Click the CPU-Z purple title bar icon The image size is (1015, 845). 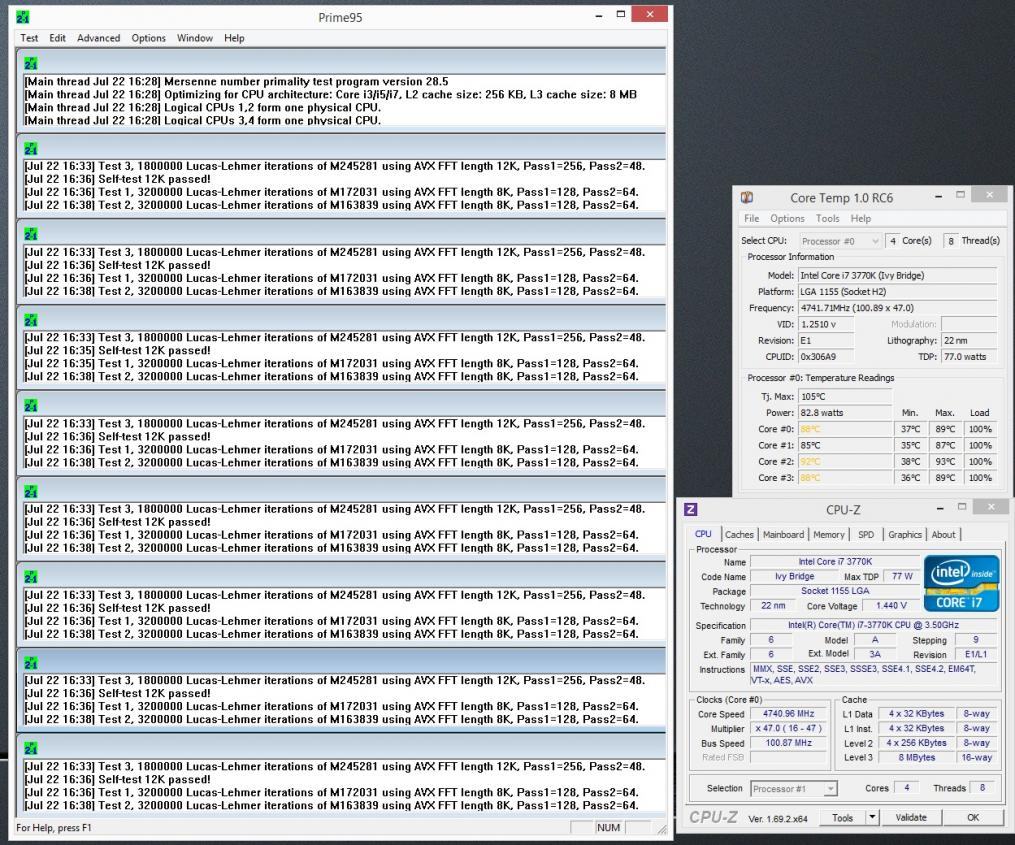(691, 510)
